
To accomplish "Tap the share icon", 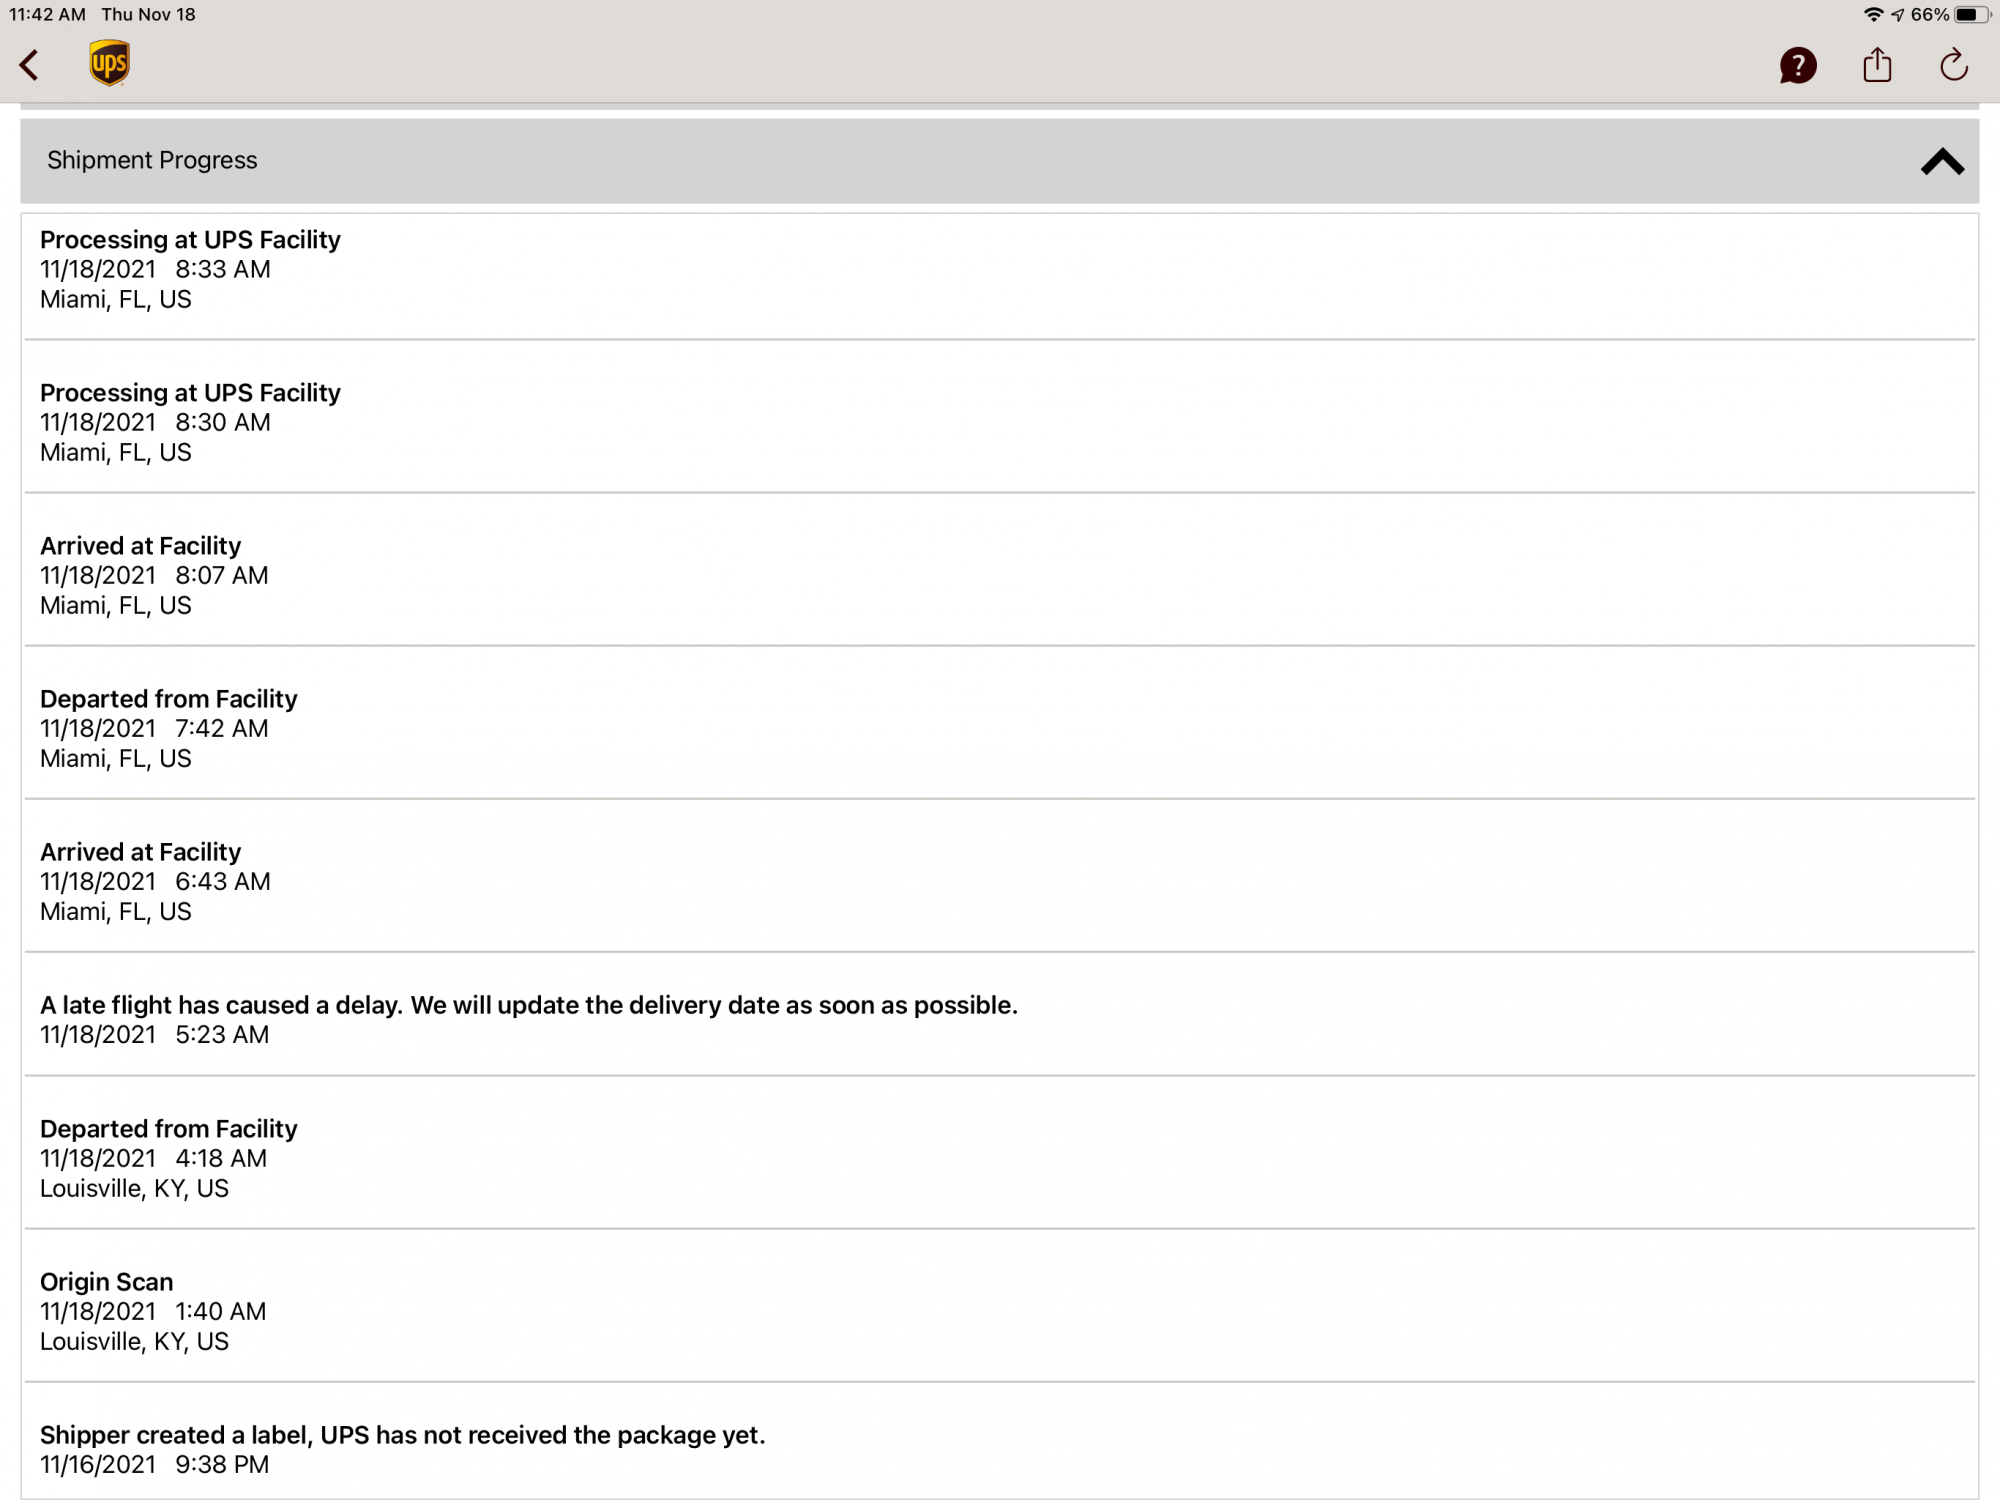I will (x=1877, y=66).
